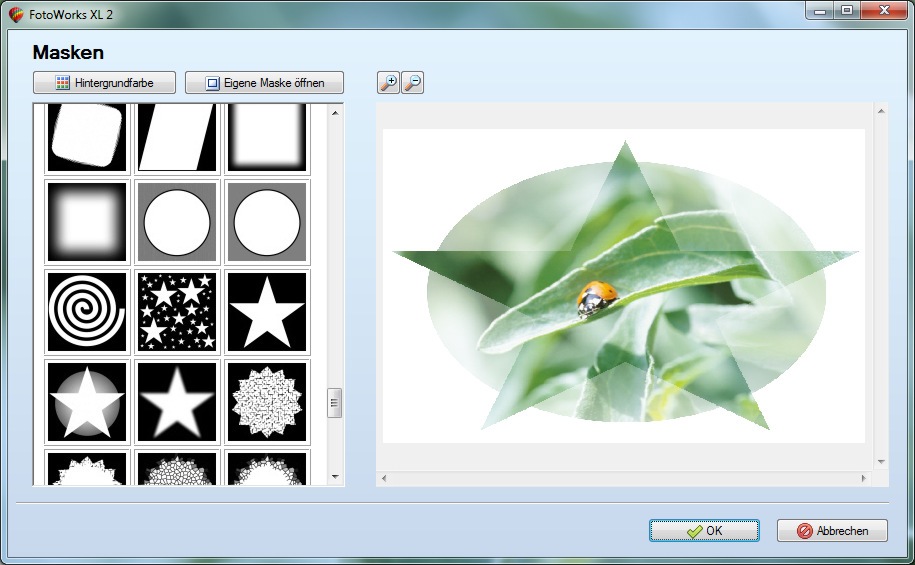Click the zoom in magnifier icon

coord(389,83)
